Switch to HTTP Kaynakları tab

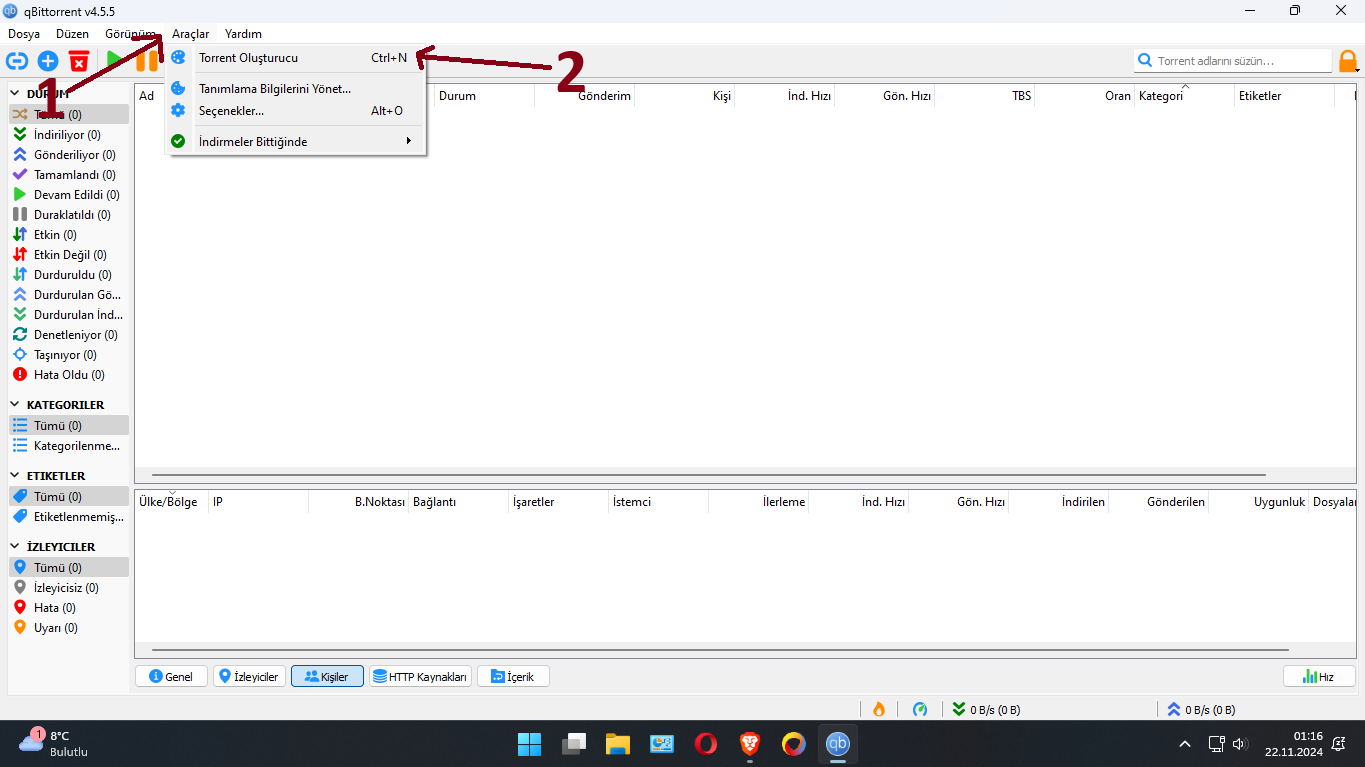[x=420, y=677]
